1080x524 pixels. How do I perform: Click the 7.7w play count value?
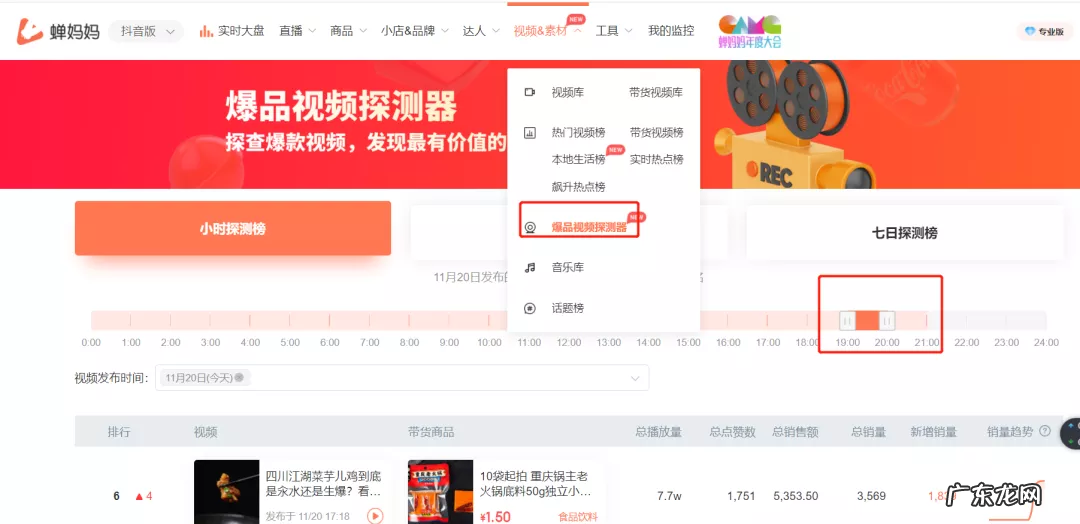[x=668, y=496]
